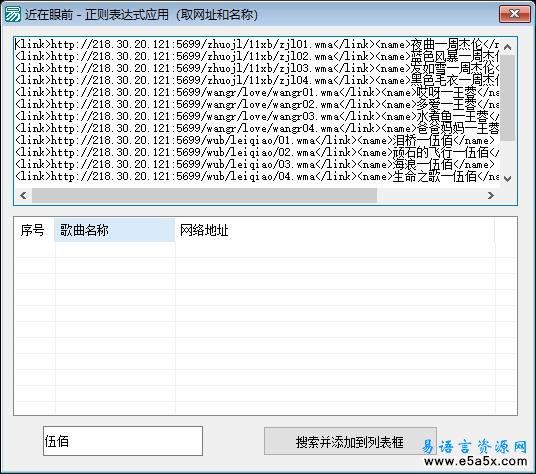Click the line containing leiqiao/02.wma
536x474 pixels.
[x=257, y=152]
